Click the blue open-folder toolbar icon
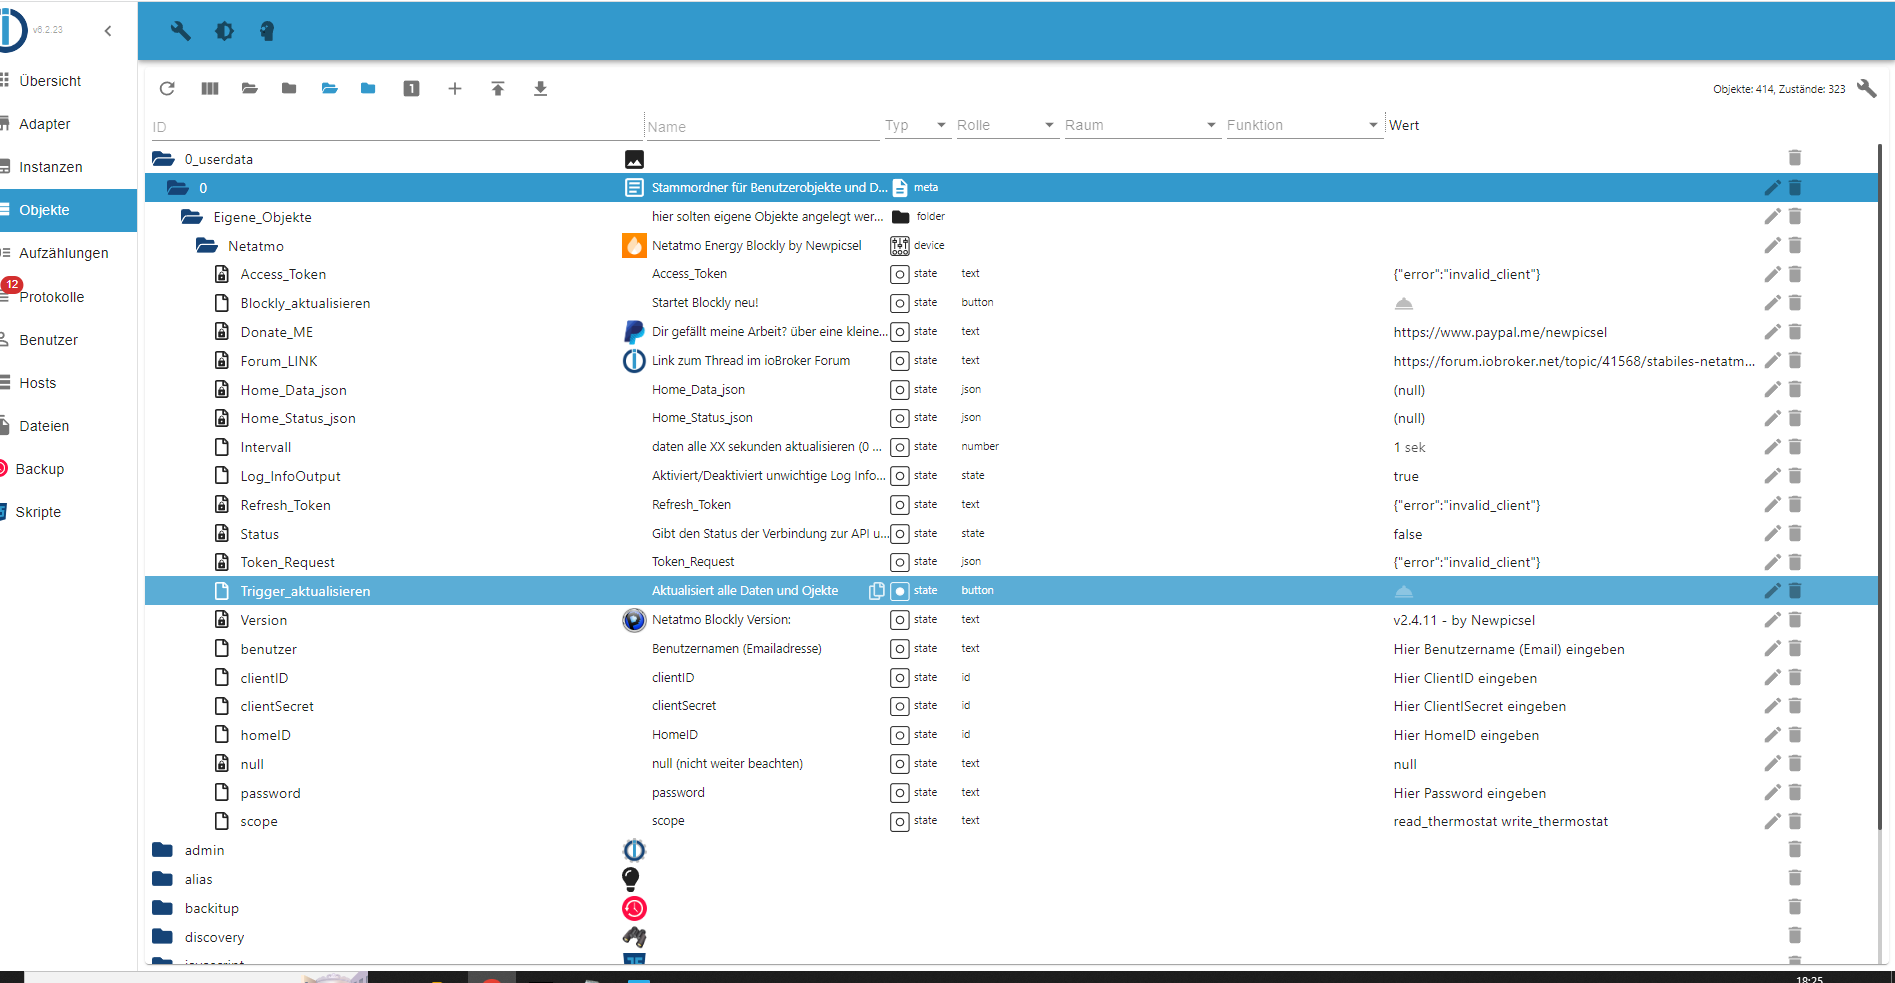This screenshot has width=1895, height=983. pos(329,89)
